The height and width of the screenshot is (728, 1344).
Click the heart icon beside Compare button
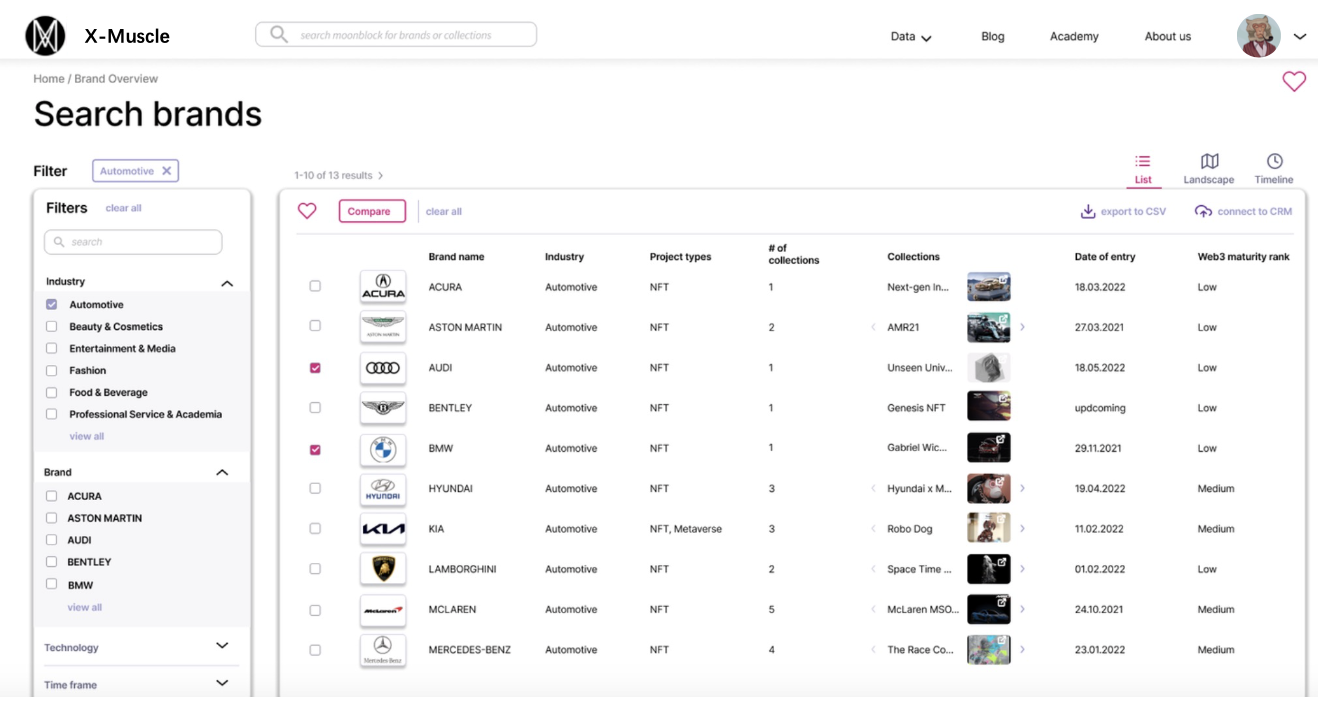pyautogui.click(x=307, y=211)
